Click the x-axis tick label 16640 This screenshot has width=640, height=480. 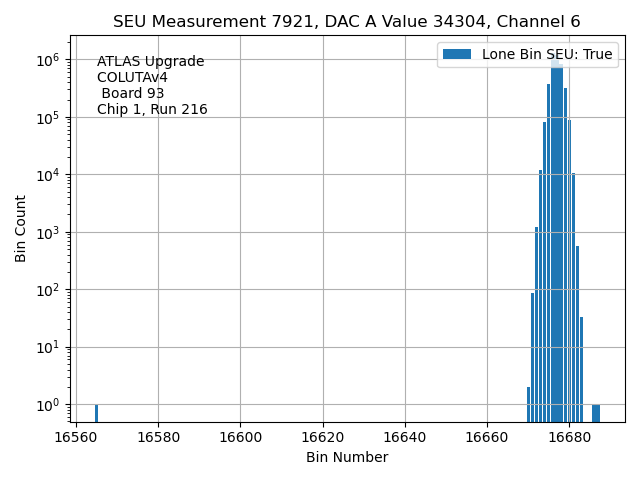405,437
